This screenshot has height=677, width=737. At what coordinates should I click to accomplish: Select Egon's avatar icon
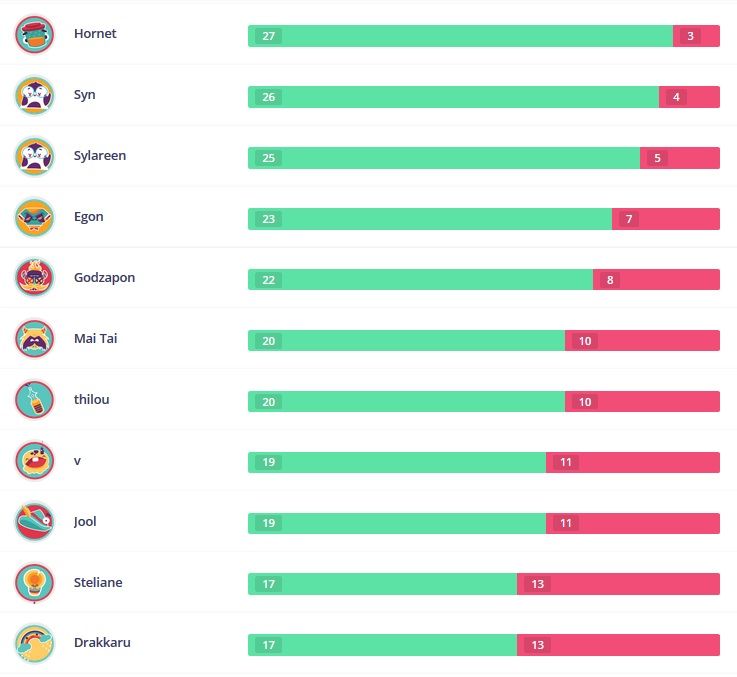[x=35, y=218]
